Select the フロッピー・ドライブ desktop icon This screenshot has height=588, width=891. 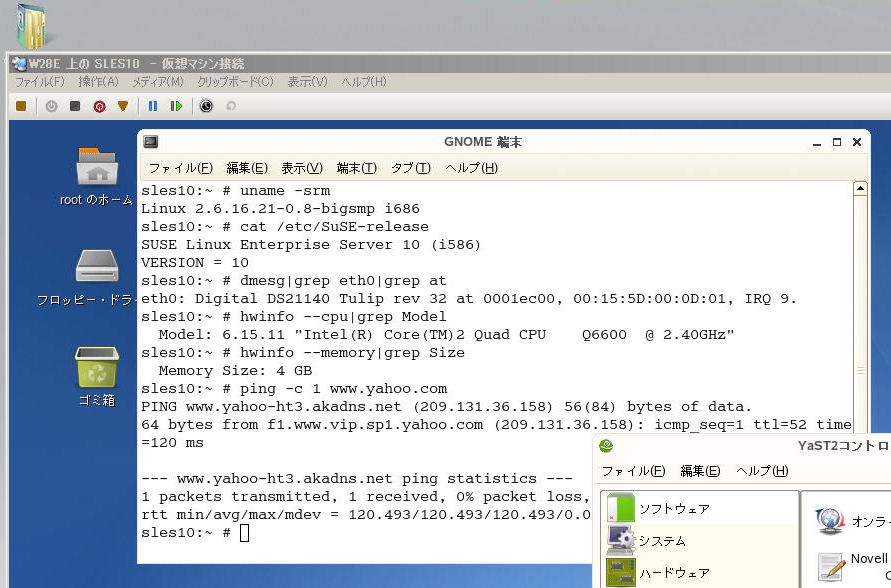[x=97, y=265]
